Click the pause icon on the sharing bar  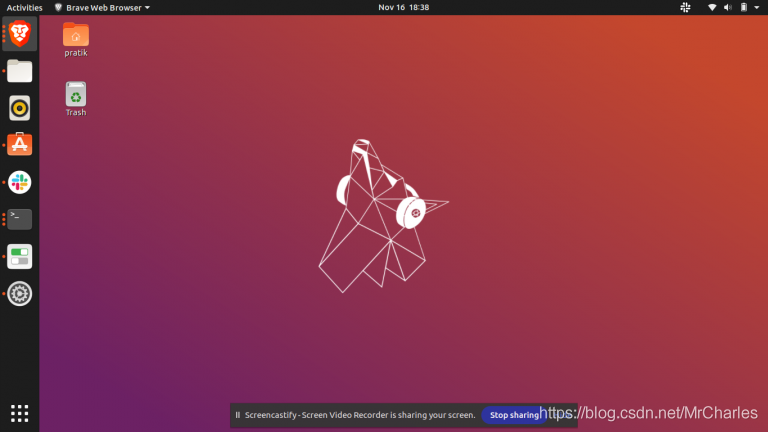click(x=238, y=415)
